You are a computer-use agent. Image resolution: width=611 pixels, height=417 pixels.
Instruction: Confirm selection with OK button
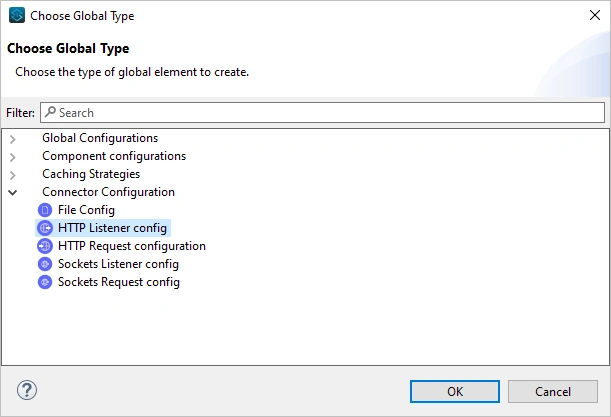pyautogui.click(x=455, y=391)
